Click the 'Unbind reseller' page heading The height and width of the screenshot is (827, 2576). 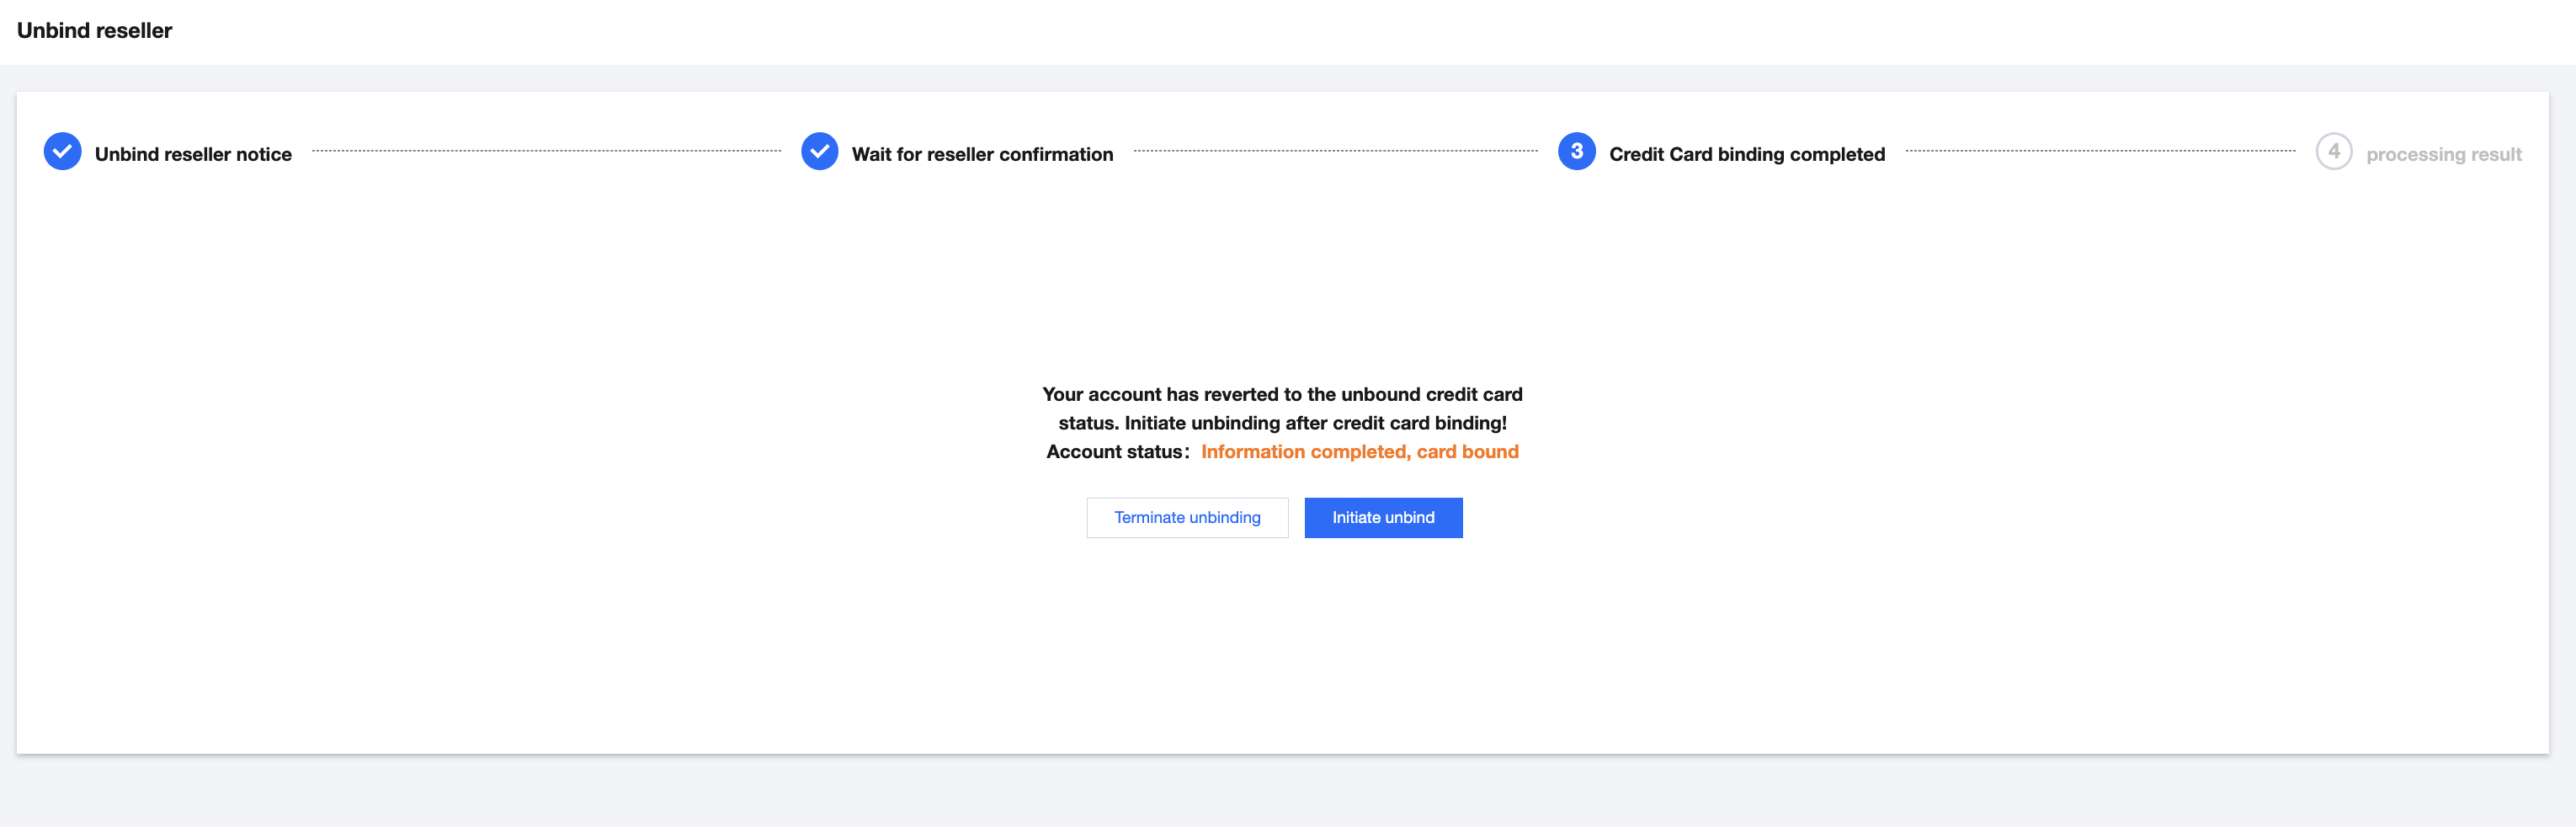pyautogui.click(x=94, y=31)
